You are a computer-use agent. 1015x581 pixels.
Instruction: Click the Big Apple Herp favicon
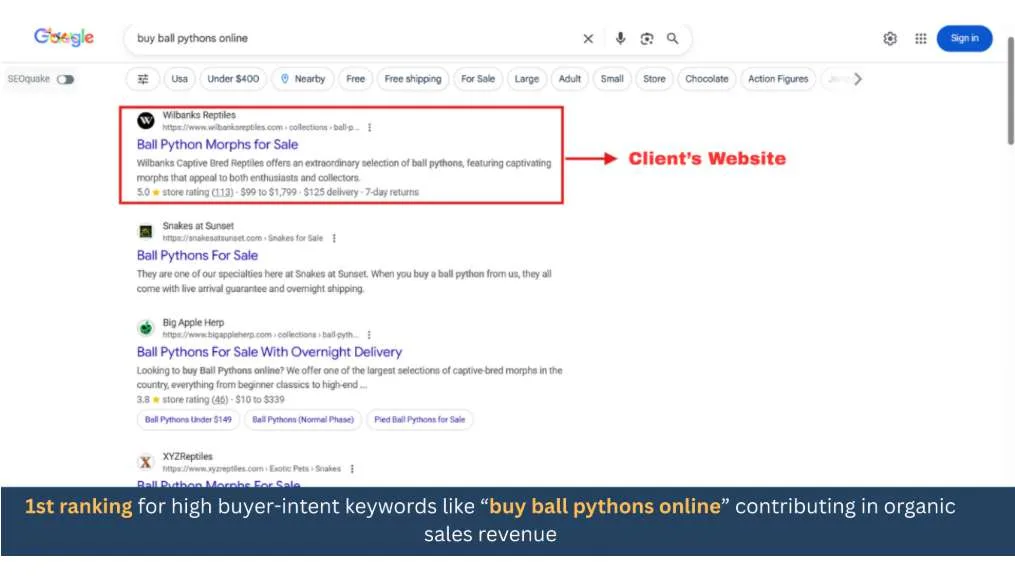[146, 328]
